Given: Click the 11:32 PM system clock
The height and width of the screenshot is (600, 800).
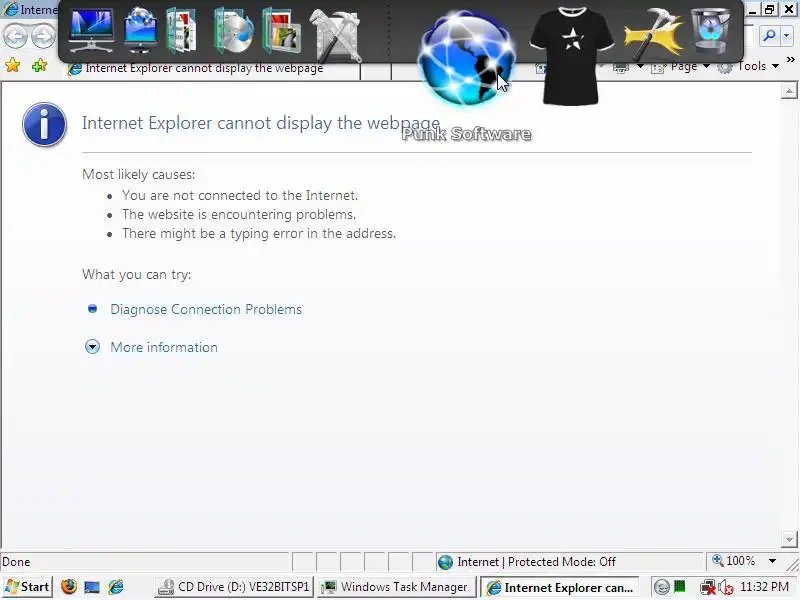Looking at the screenshot, I should tap(764, 586).
